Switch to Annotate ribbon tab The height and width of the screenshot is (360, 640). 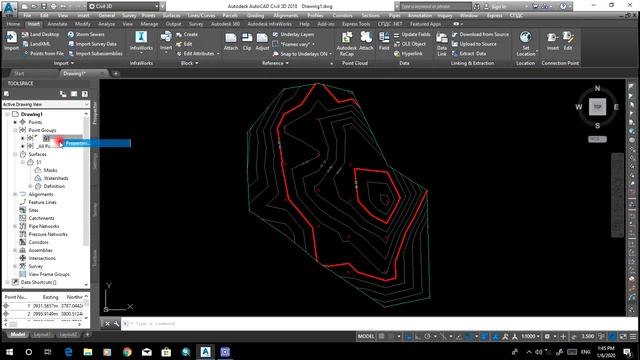[x=57, y=24]
